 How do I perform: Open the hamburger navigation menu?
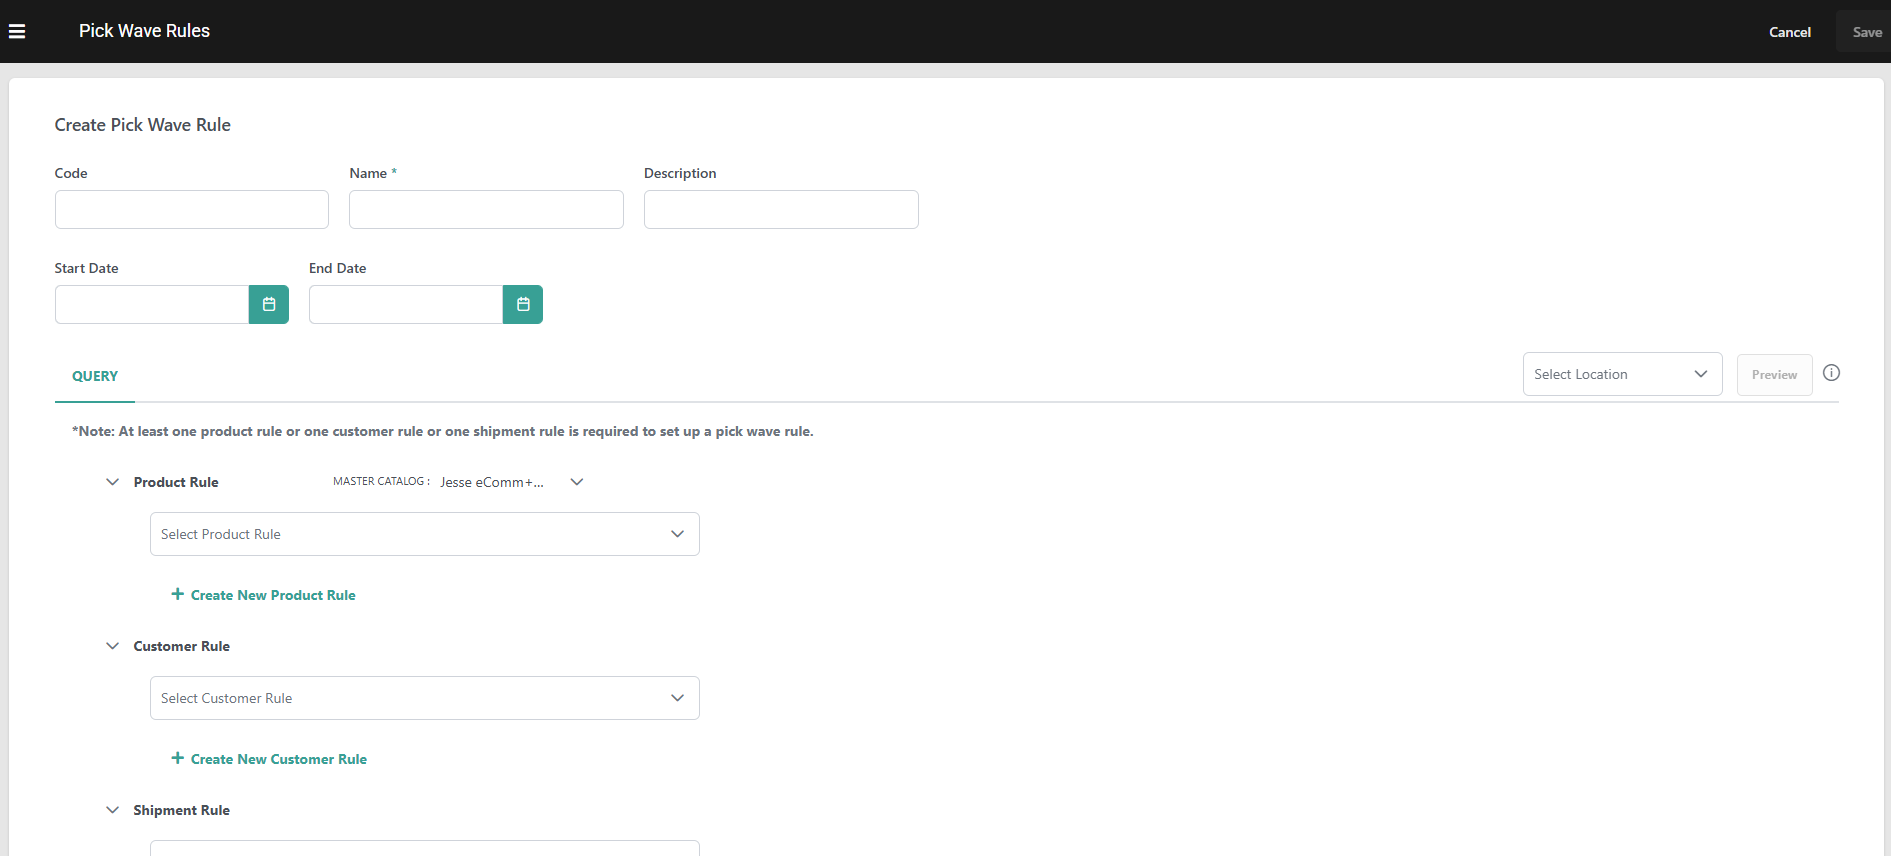point(17,31)
